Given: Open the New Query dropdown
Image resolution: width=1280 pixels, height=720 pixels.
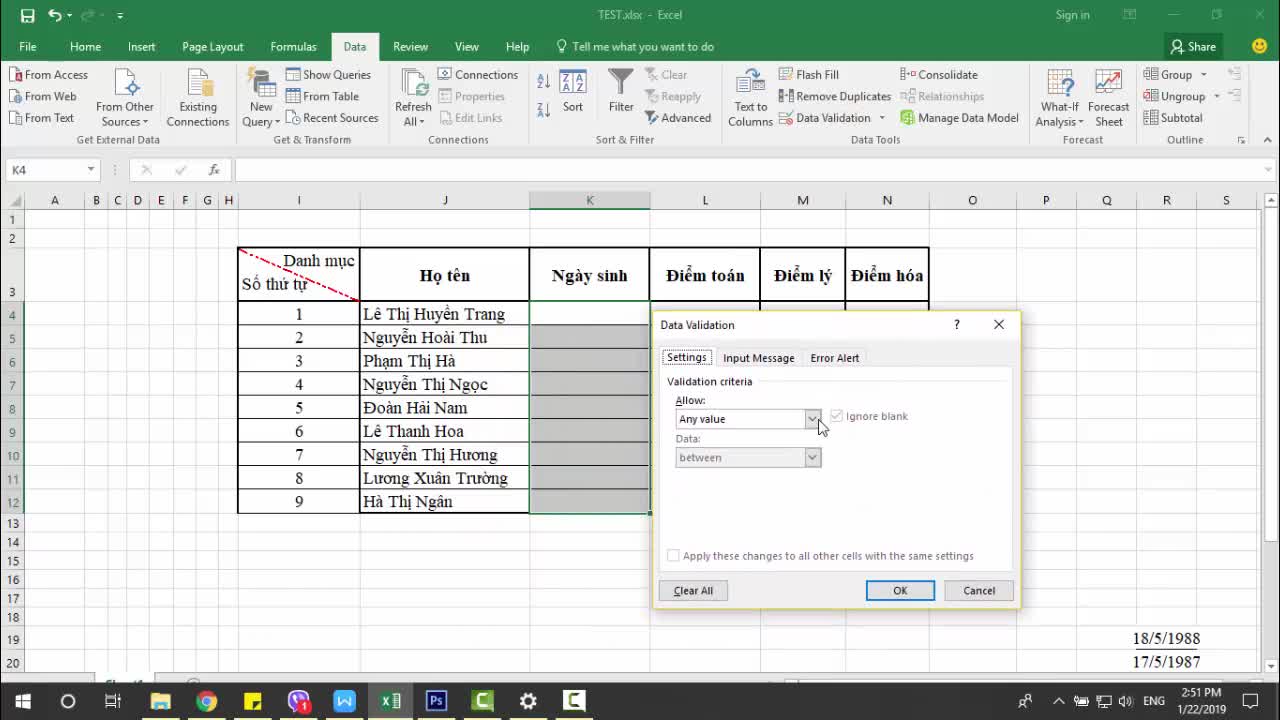Looking at the screenshot, I should pyautogui.click(x=260, y=98).
